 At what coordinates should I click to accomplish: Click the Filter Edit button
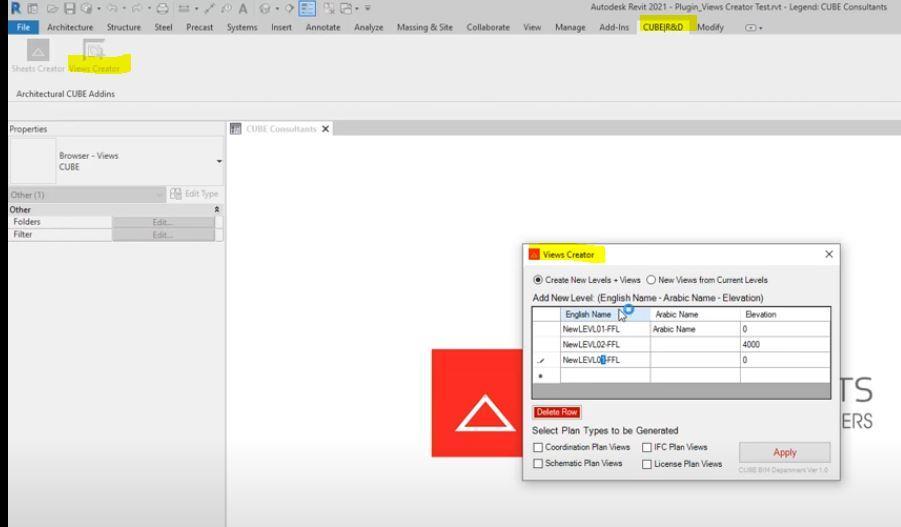[163, 235]
